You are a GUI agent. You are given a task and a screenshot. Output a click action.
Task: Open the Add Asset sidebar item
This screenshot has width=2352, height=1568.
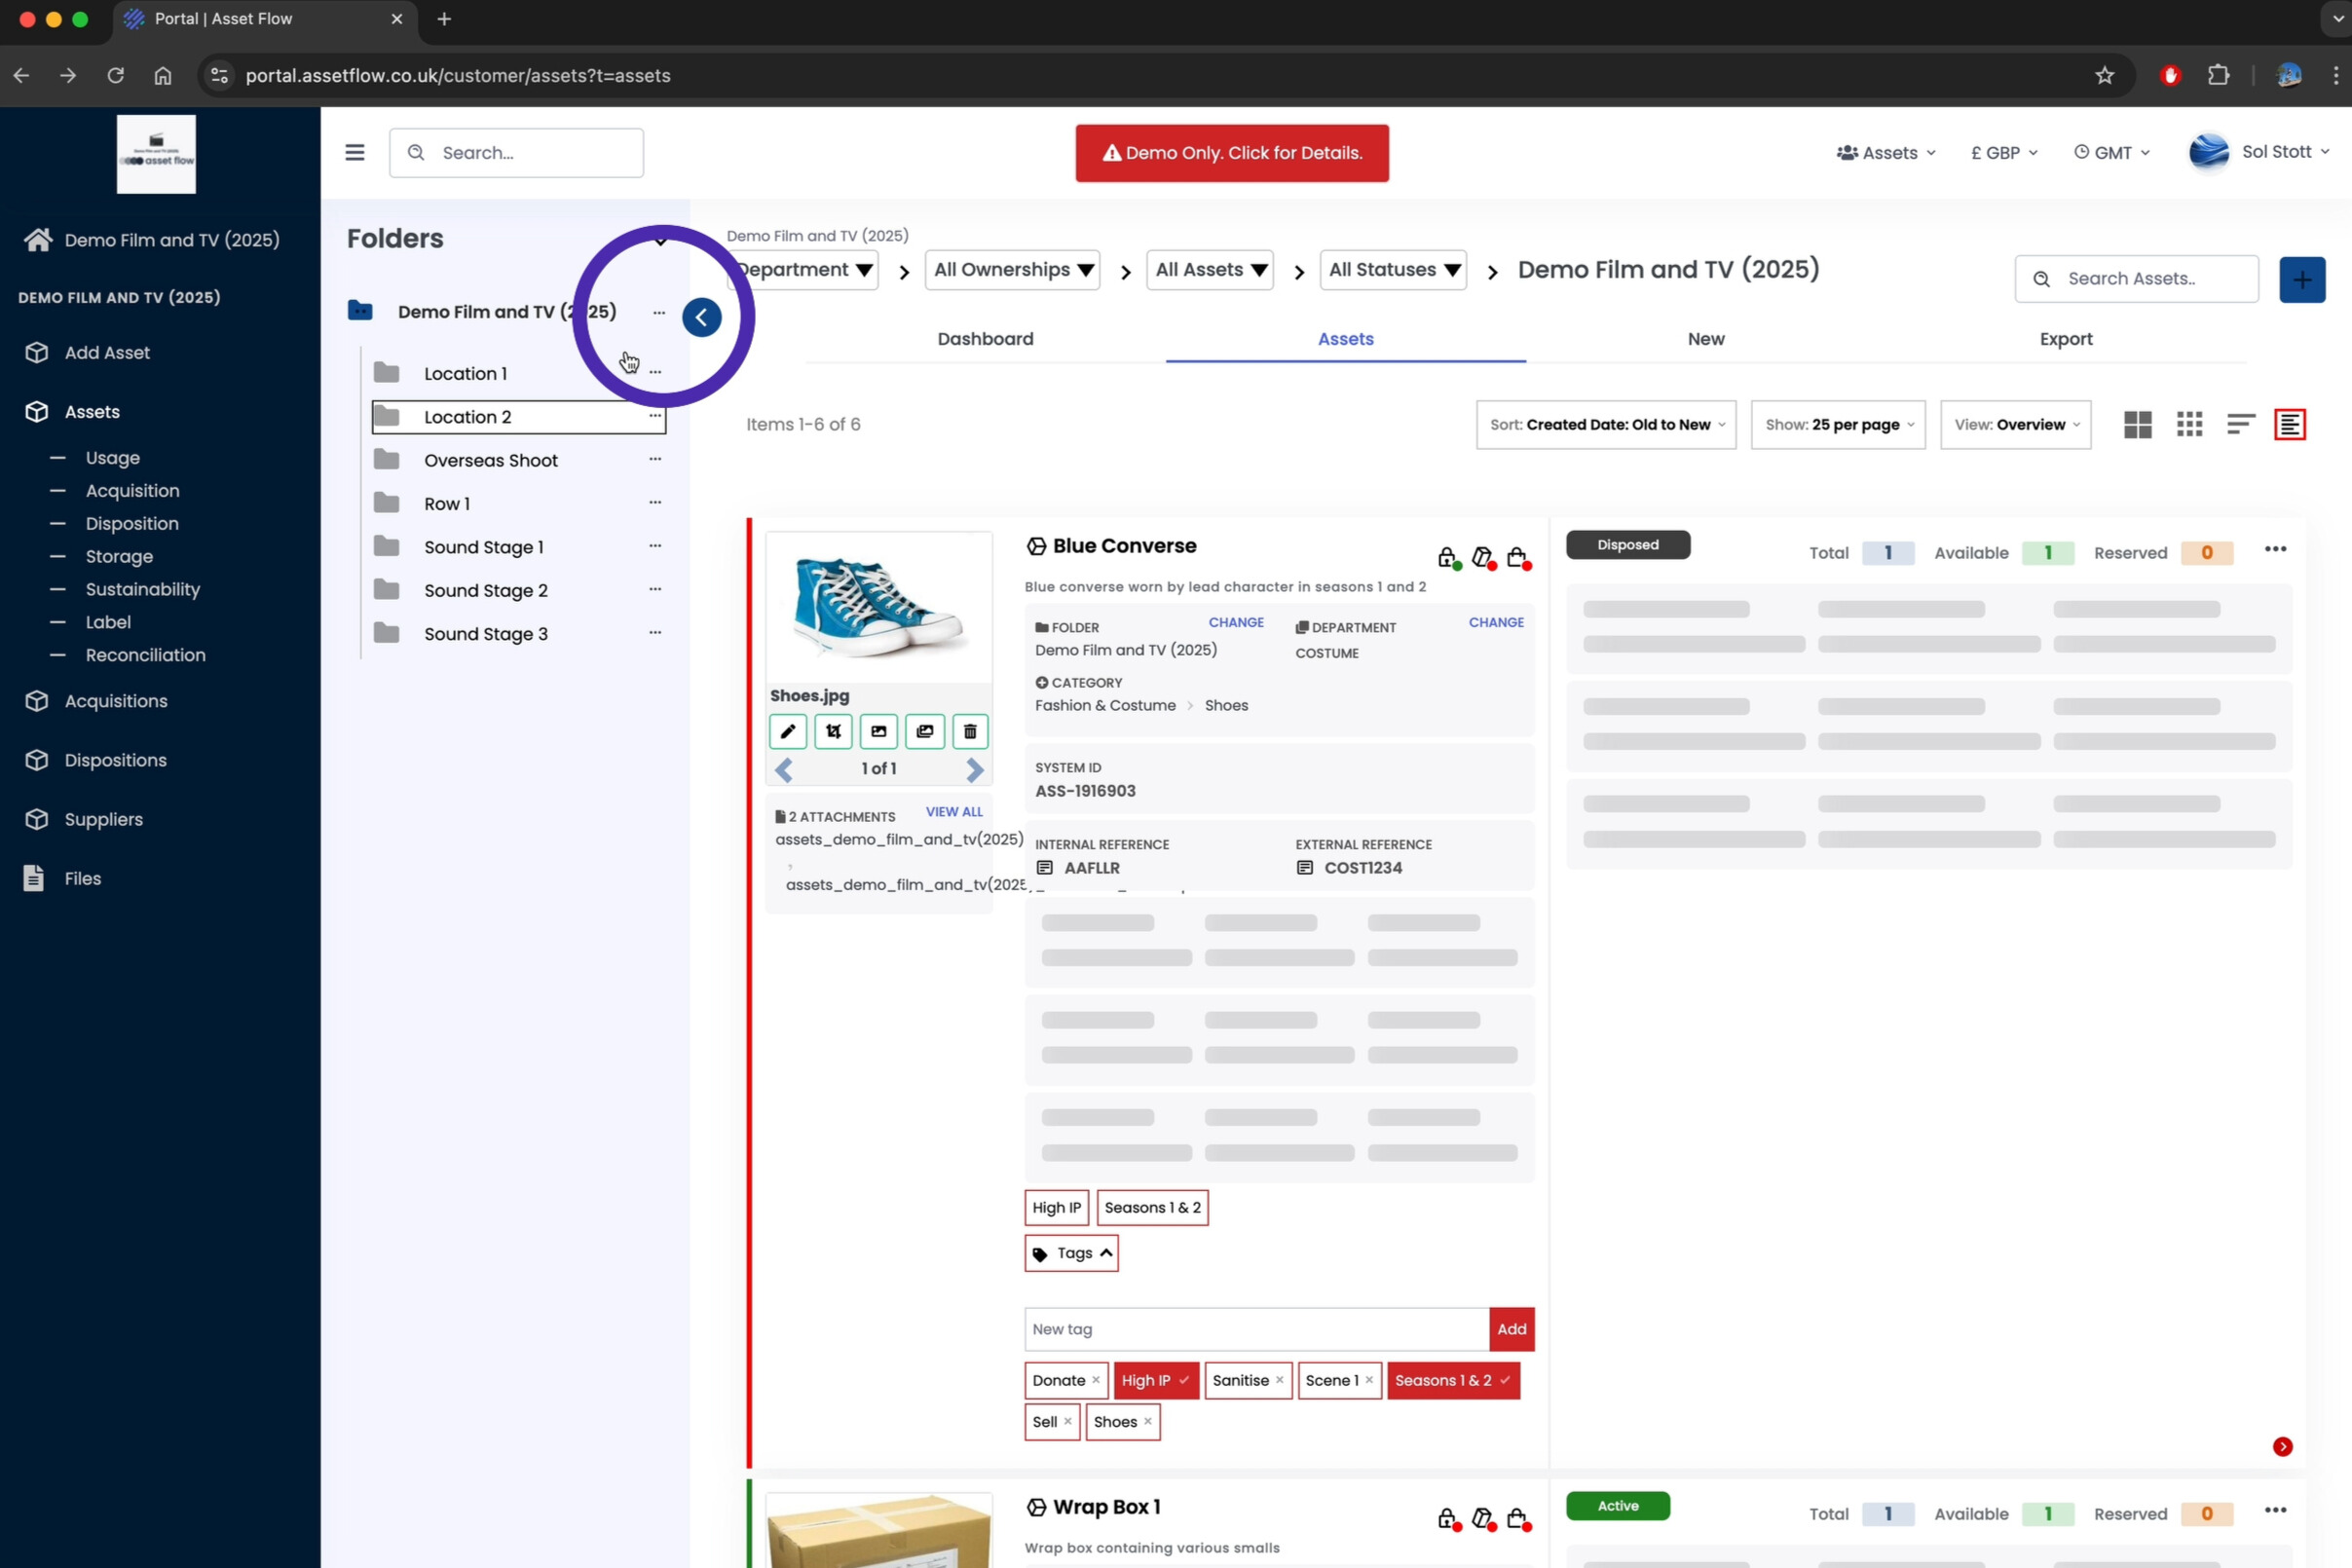point(107,352)
